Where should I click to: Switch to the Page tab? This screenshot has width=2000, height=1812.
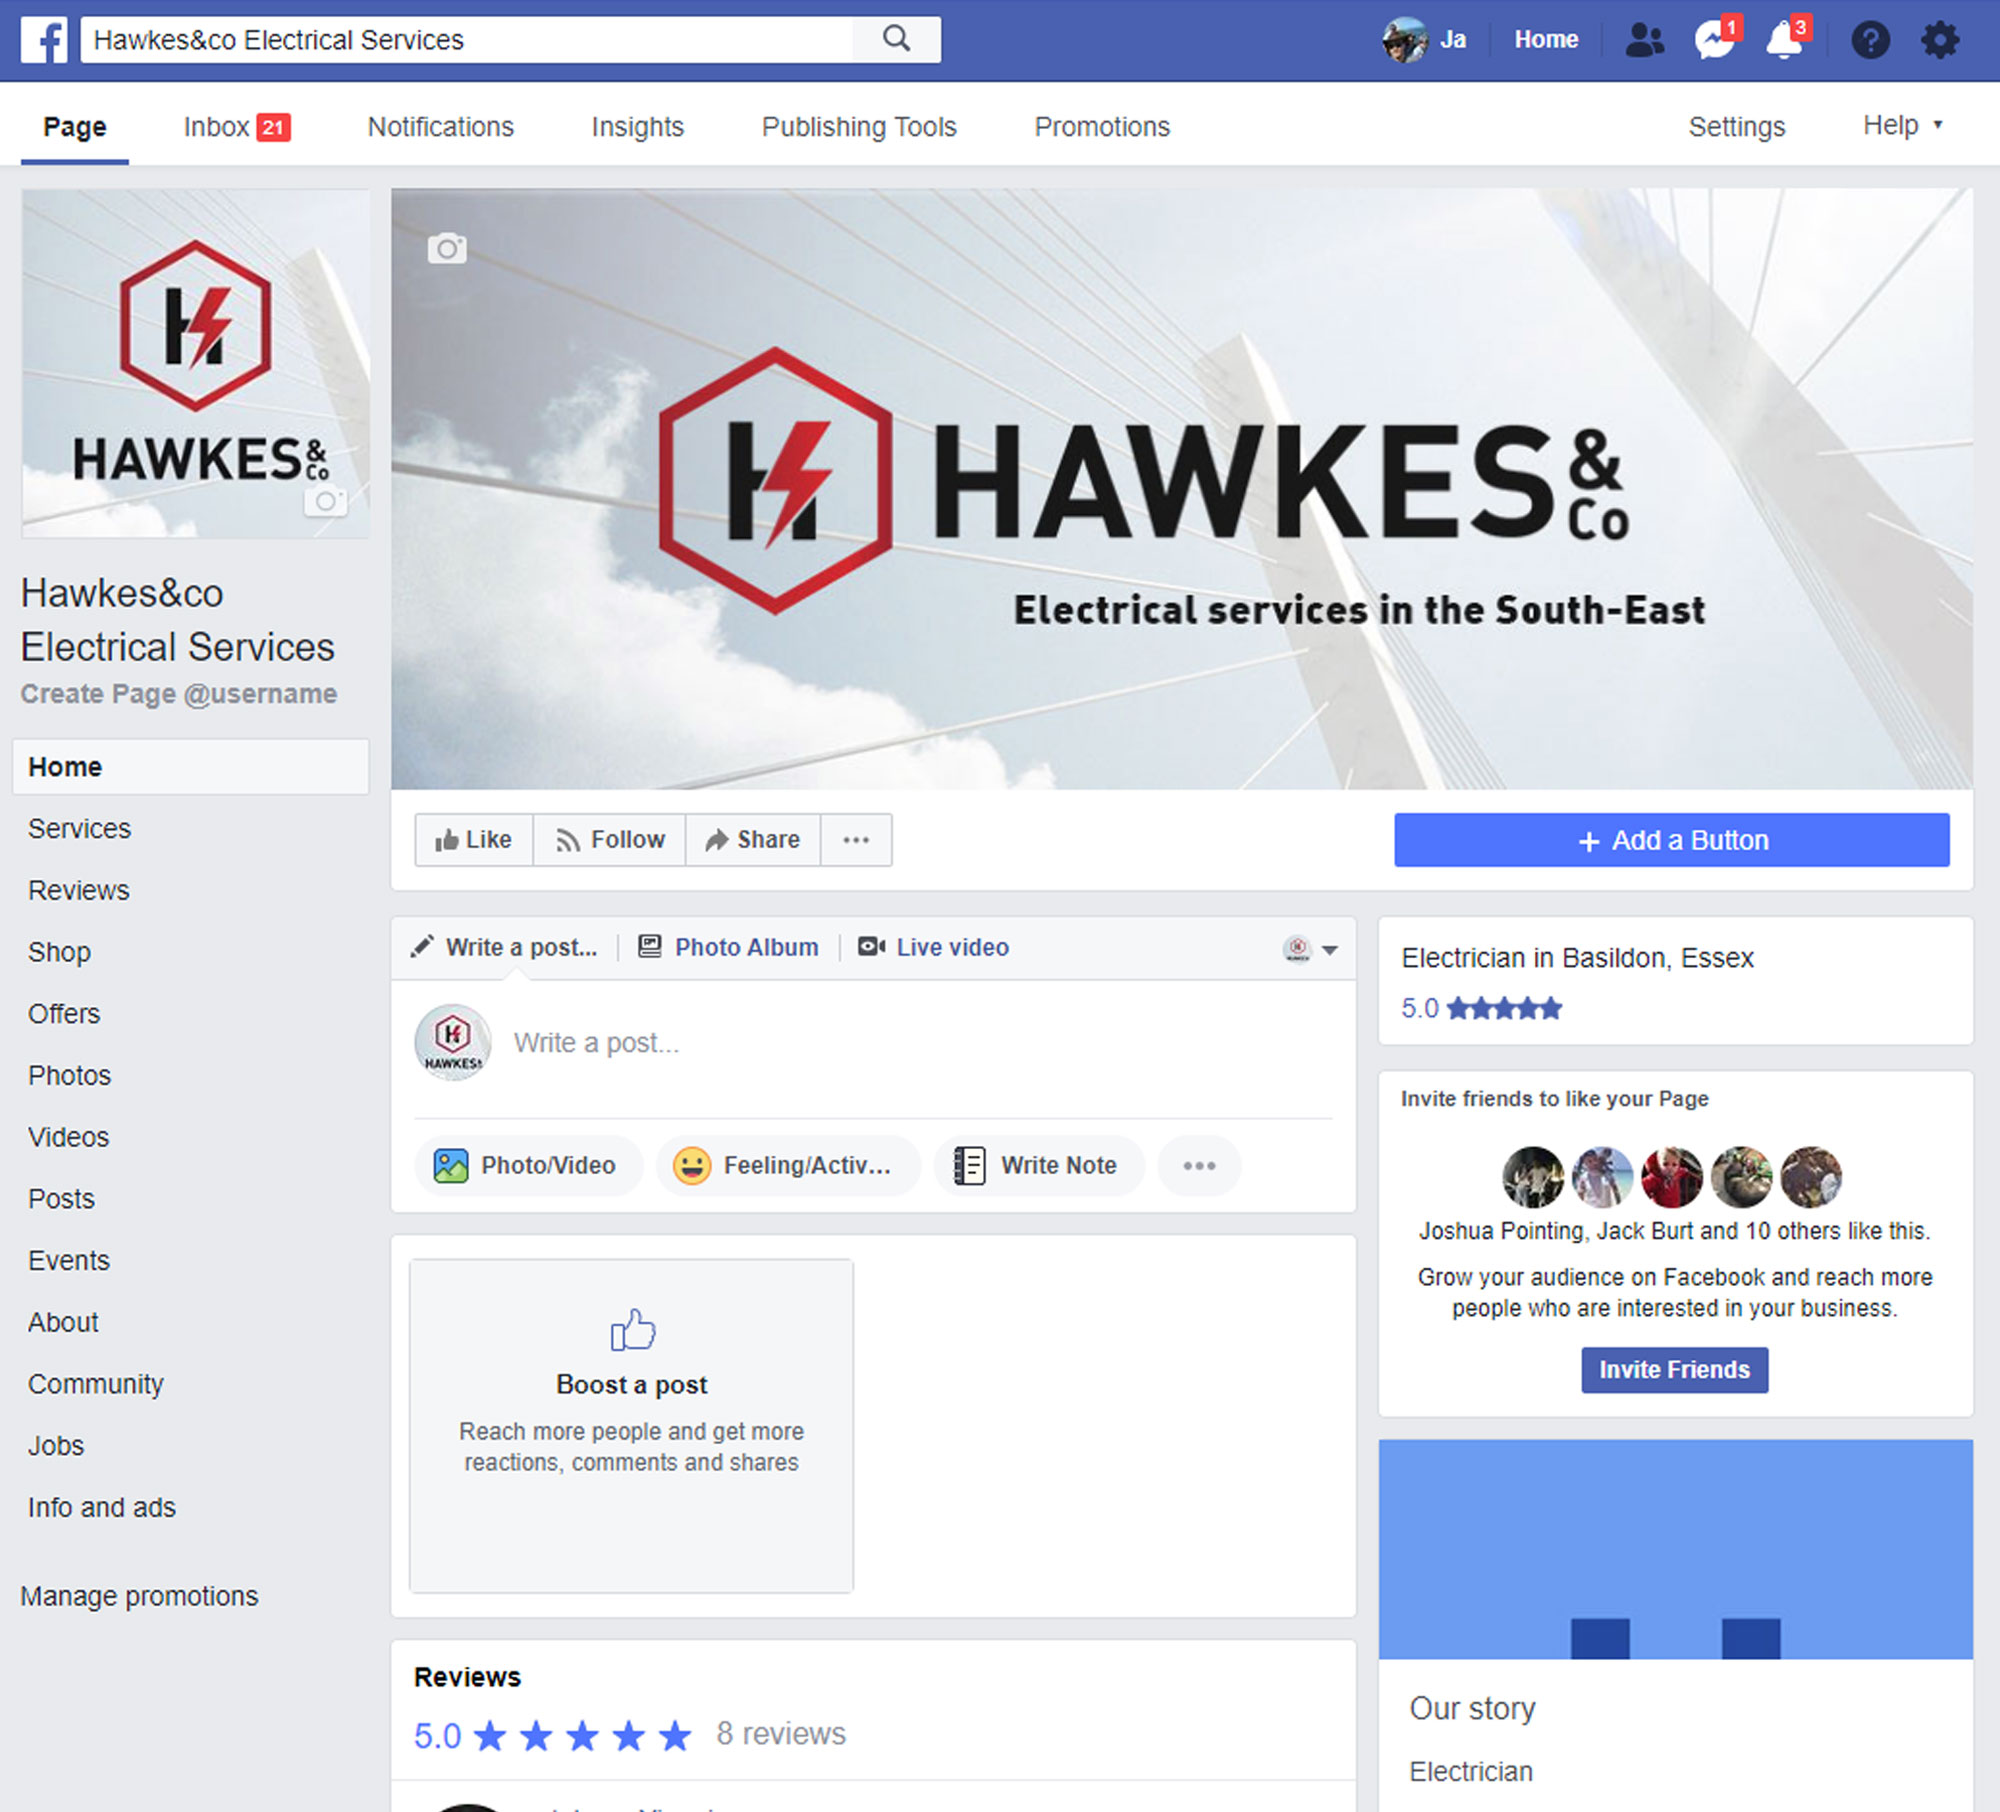tap(75, 127)
